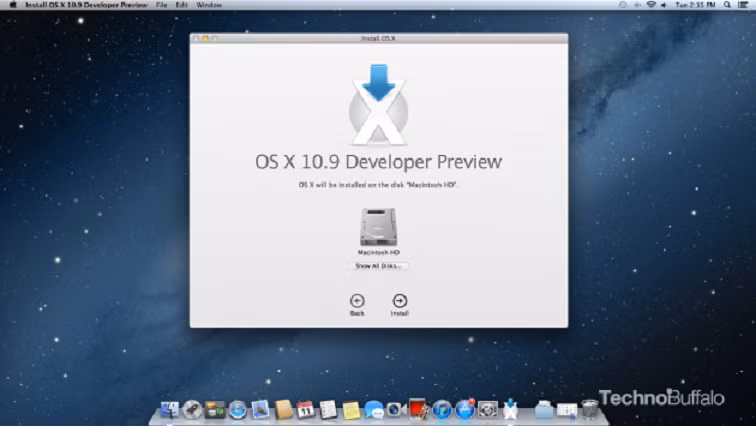Open Spotlight search magnifier
The width and height of the screenshot is (756, 426).
tap(727, 5)
